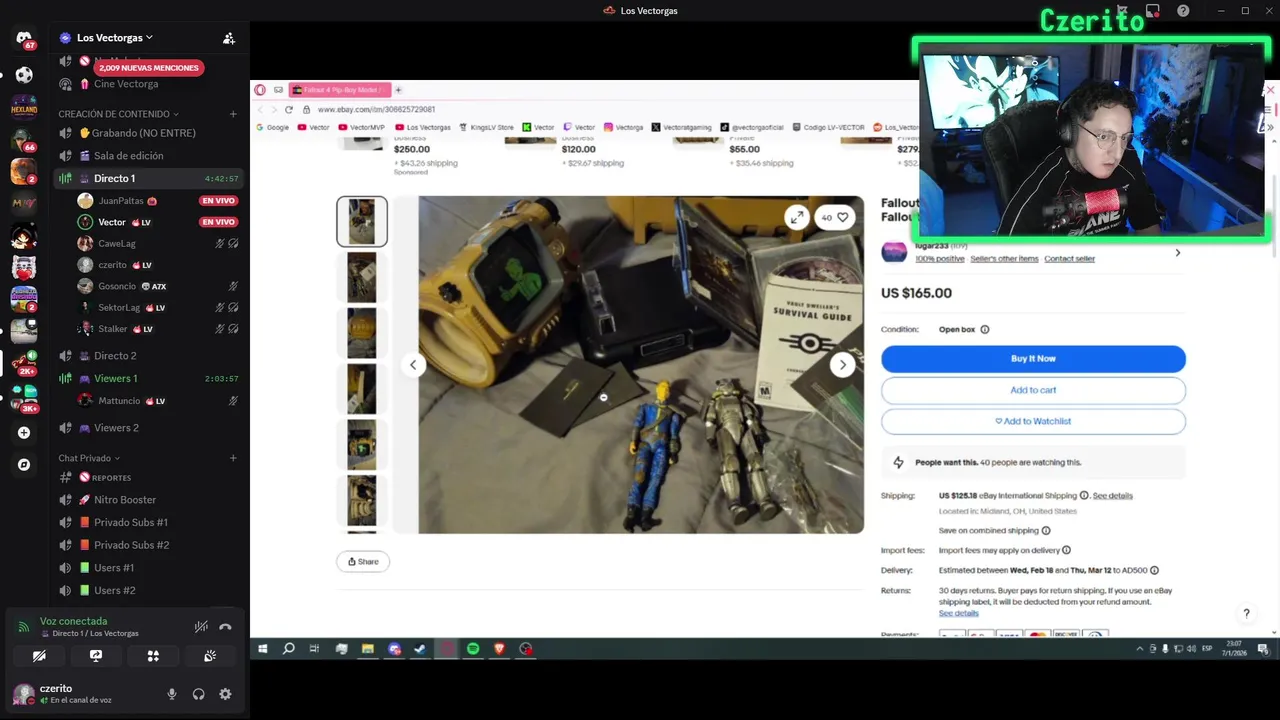Open Spotify in the streamed taskbar

(473, 649)
